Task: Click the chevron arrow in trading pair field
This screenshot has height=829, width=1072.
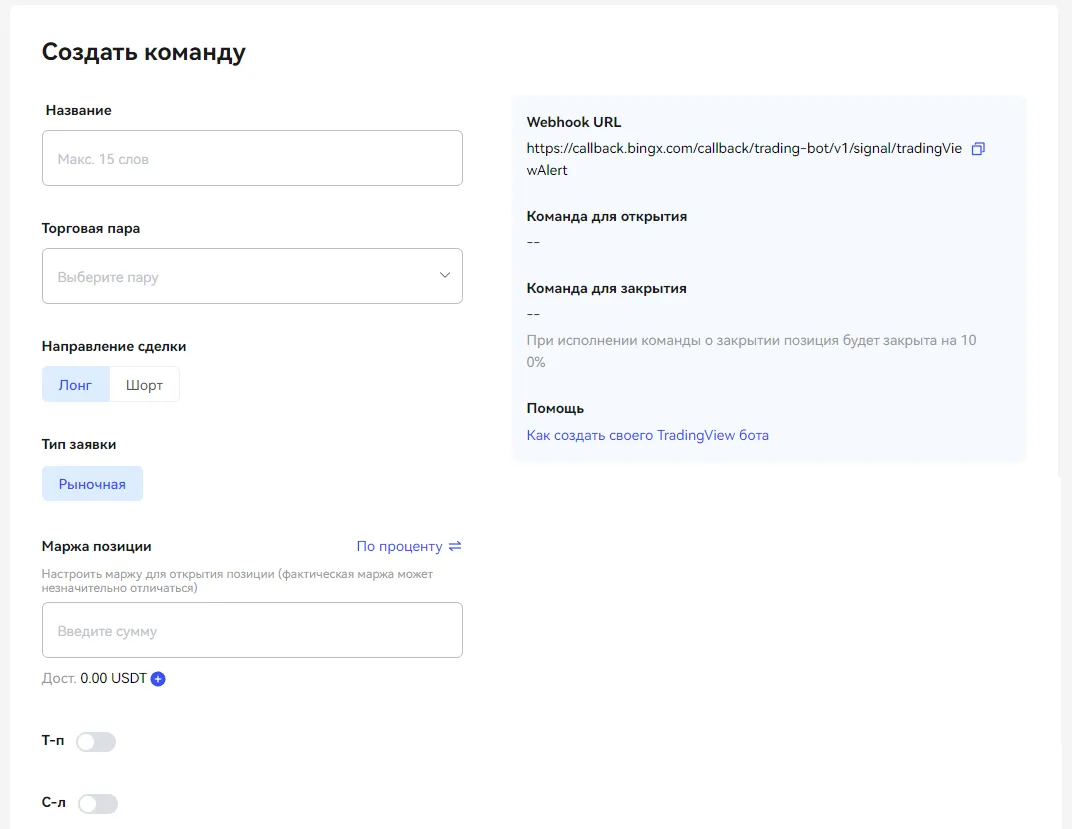Action: (x=445, y=276)
